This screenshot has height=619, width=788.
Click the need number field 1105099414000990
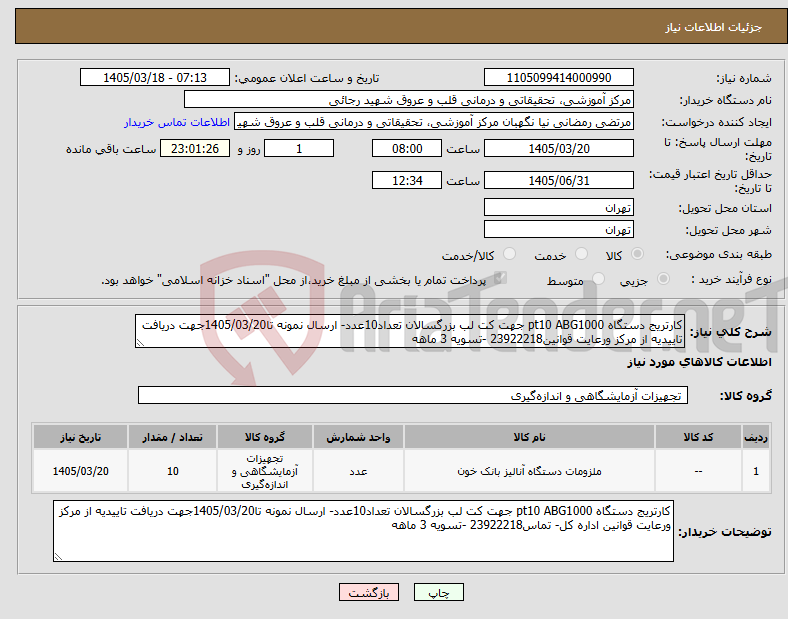[x=559, y=77]
